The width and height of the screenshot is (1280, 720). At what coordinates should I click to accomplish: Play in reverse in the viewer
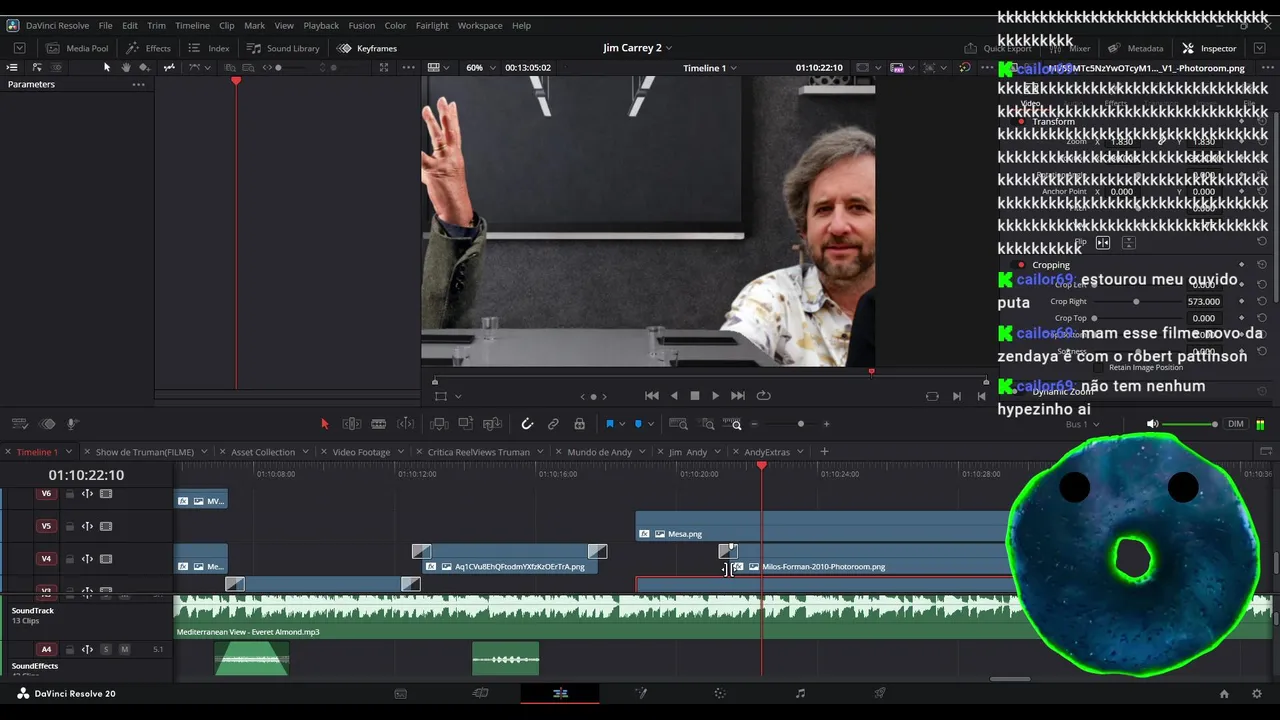click(x=674, y=396)
